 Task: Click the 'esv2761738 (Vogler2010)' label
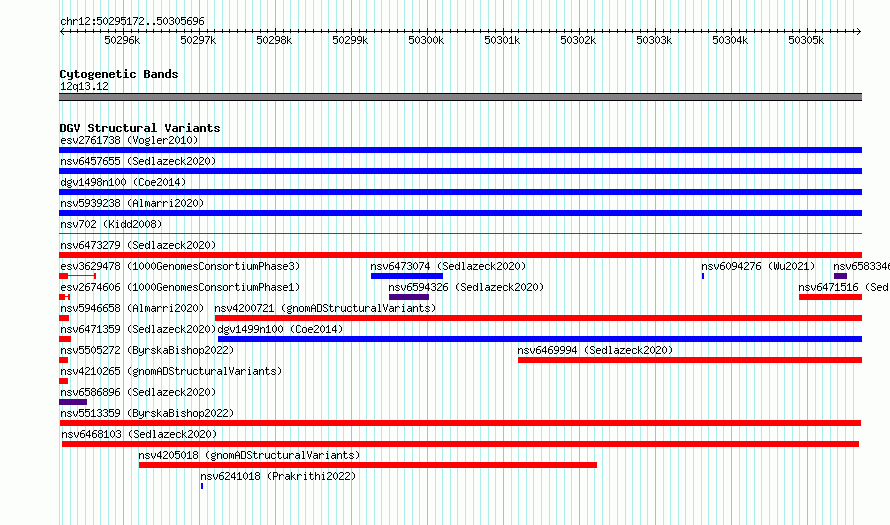[129, 140]
